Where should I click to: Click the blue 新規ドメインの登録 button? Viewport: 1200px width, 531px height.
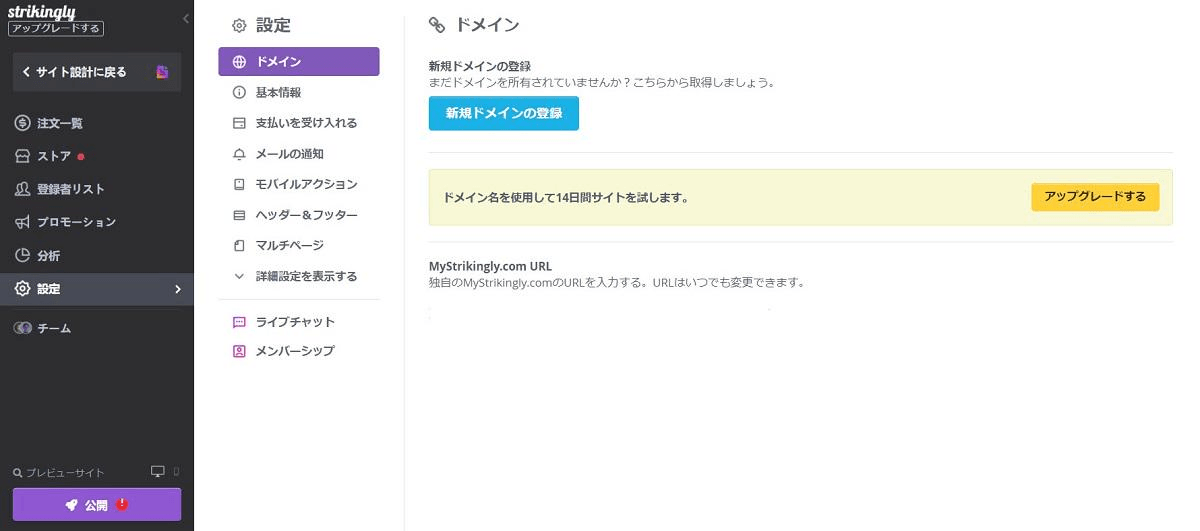pos(504,114)
